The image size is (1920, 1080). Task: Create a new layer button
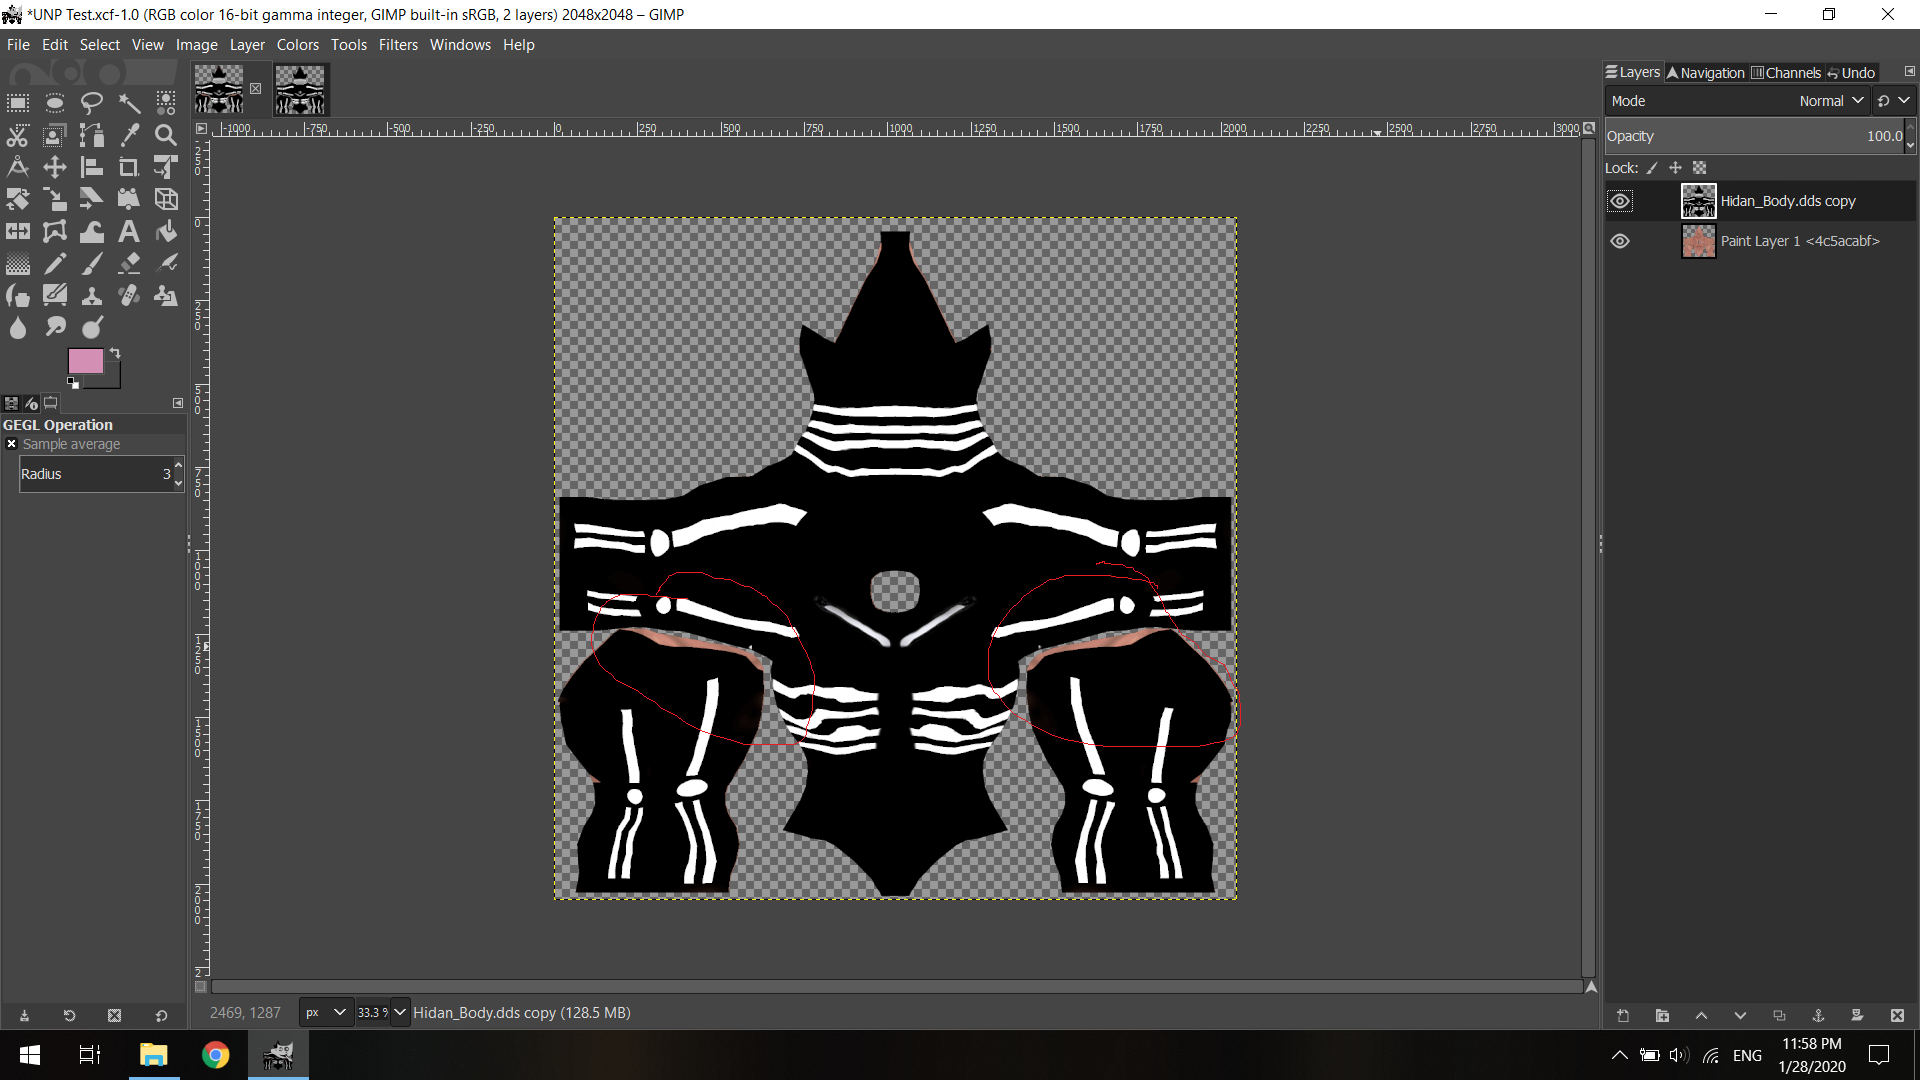(1623, 1016)
